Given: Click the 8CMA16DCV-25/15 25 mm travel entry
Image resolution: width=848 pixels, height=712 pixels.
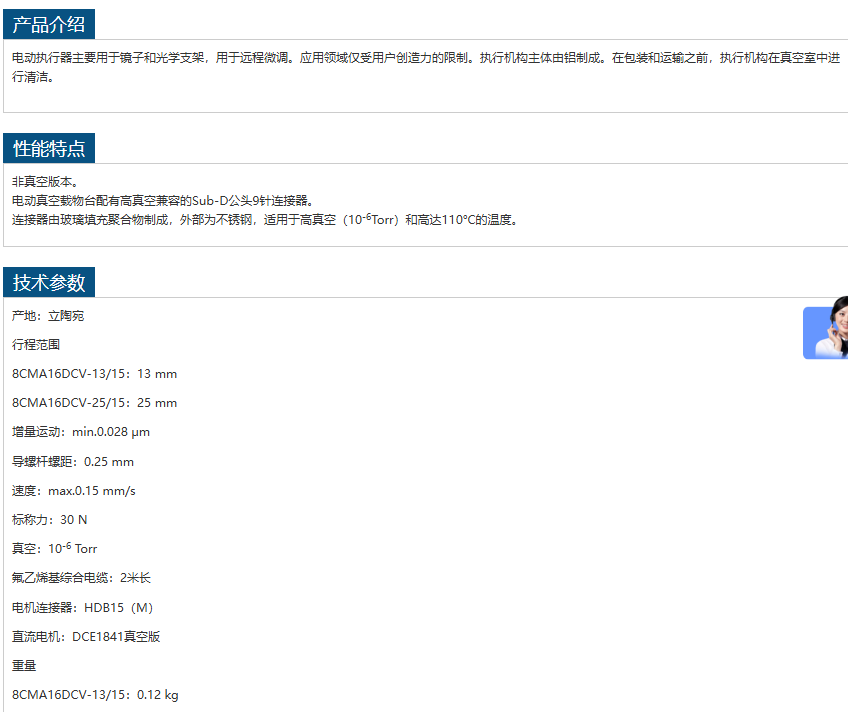Looking at the screenshot, I should point(94,403).
